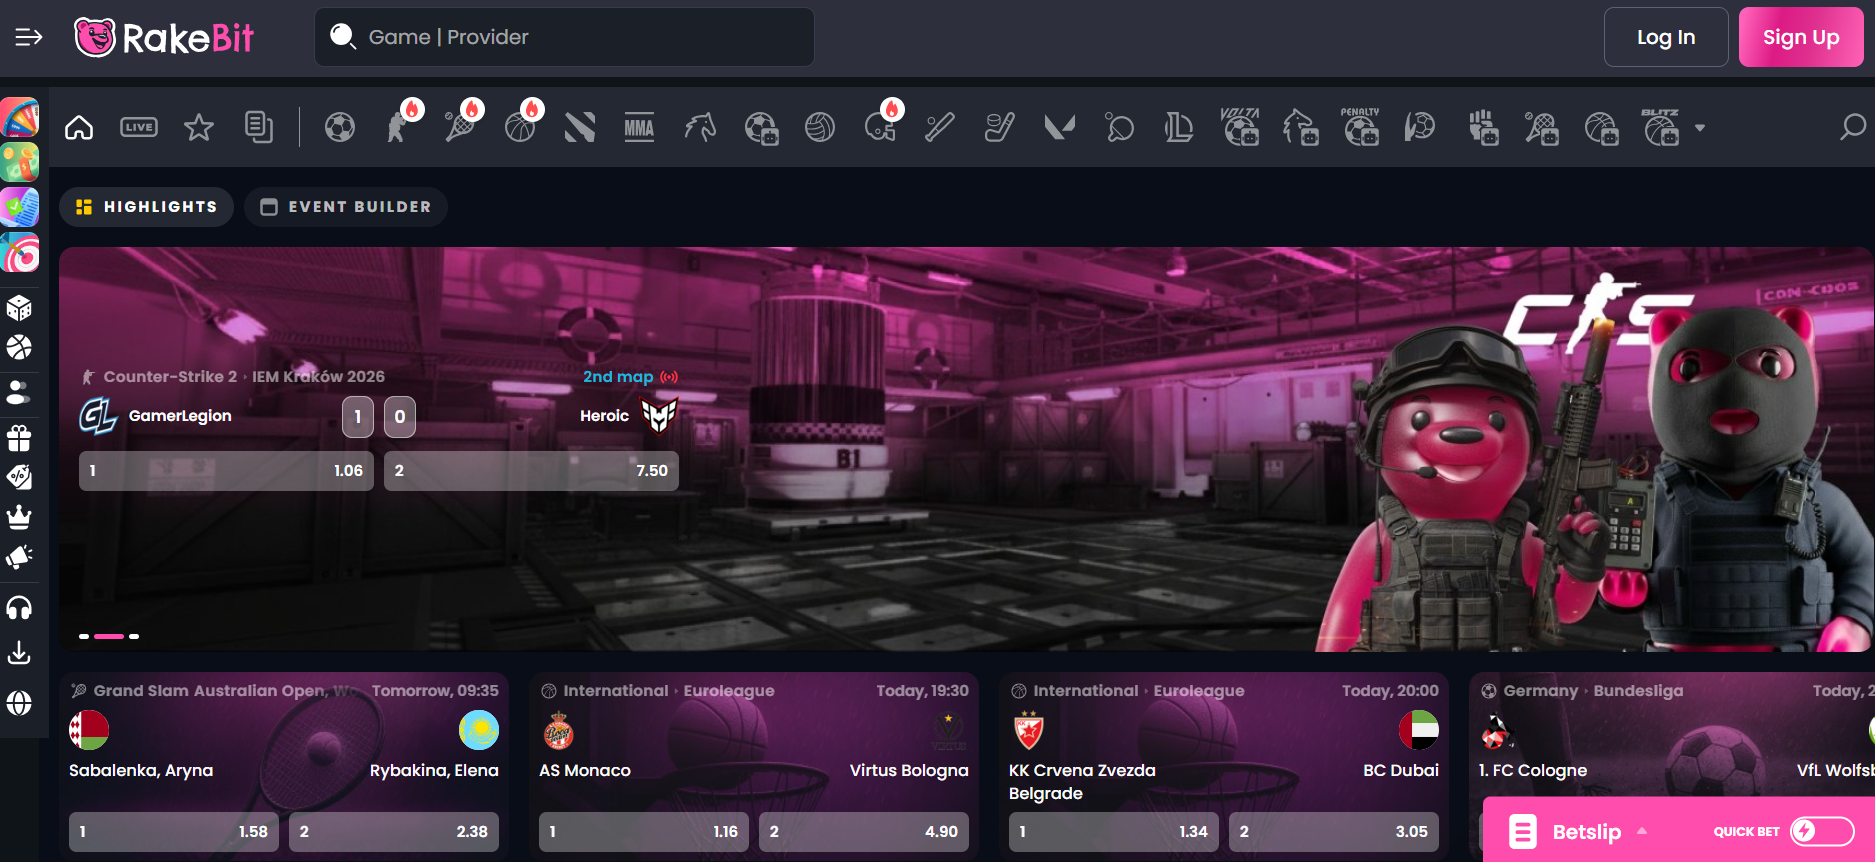Bet on Sabalenka at 1.58

pos(174,832)
